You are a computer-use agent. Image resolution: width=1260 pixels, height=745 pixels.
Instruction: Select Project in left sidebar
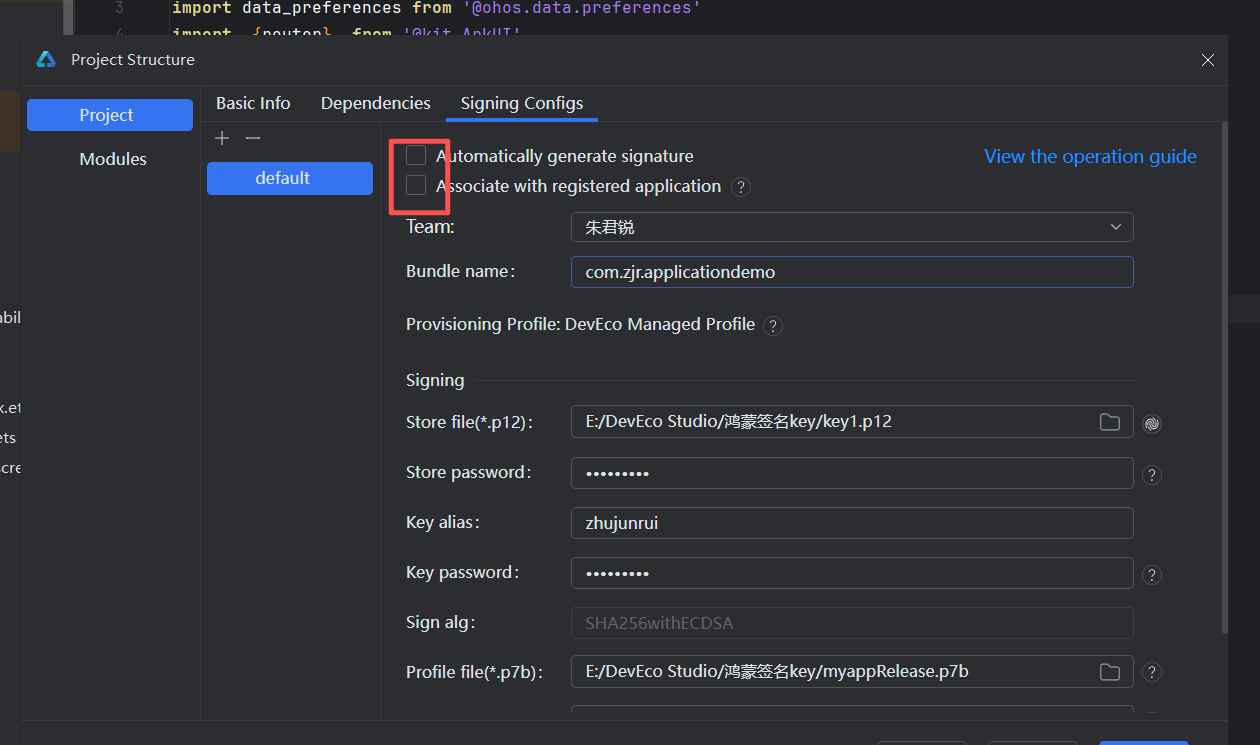click(x=110, y=115)
